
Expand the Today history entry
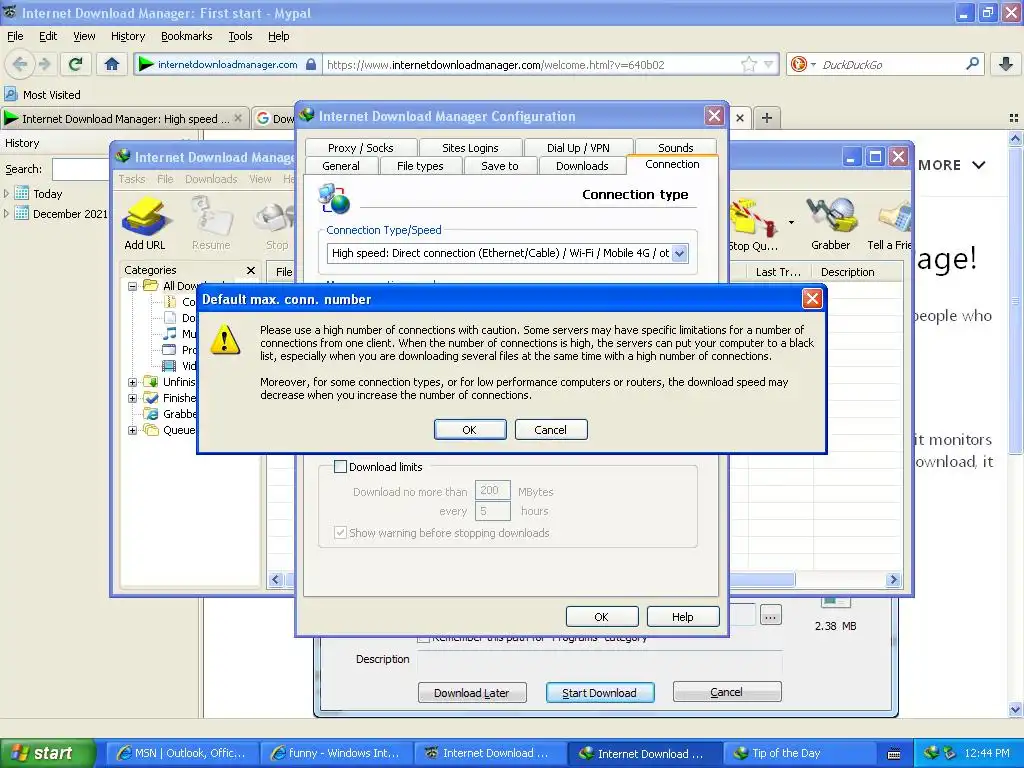(x=7, y=193)
